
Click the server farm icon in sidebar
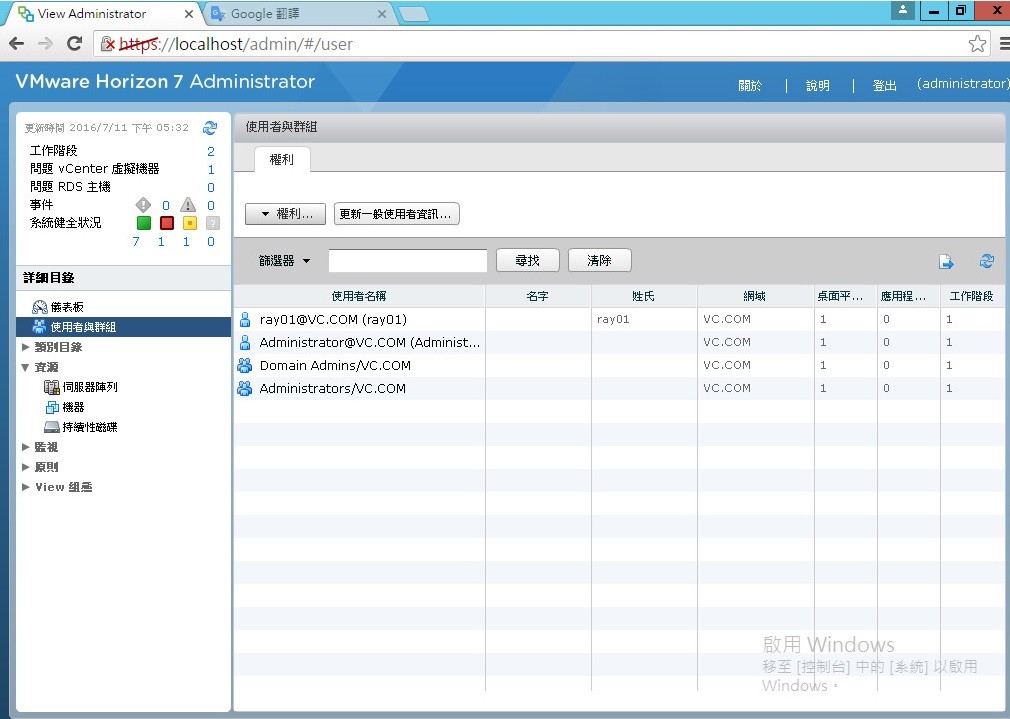pos(52,387)
